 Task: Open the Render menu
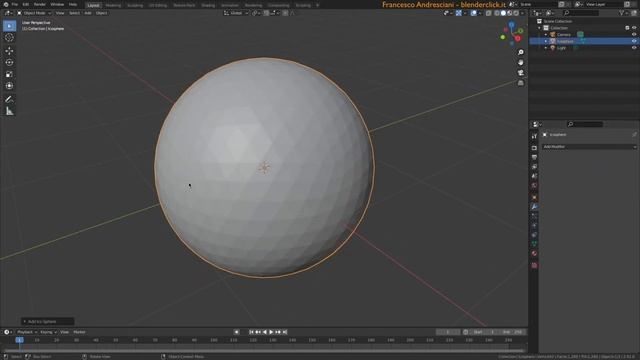tap(40, 4)
